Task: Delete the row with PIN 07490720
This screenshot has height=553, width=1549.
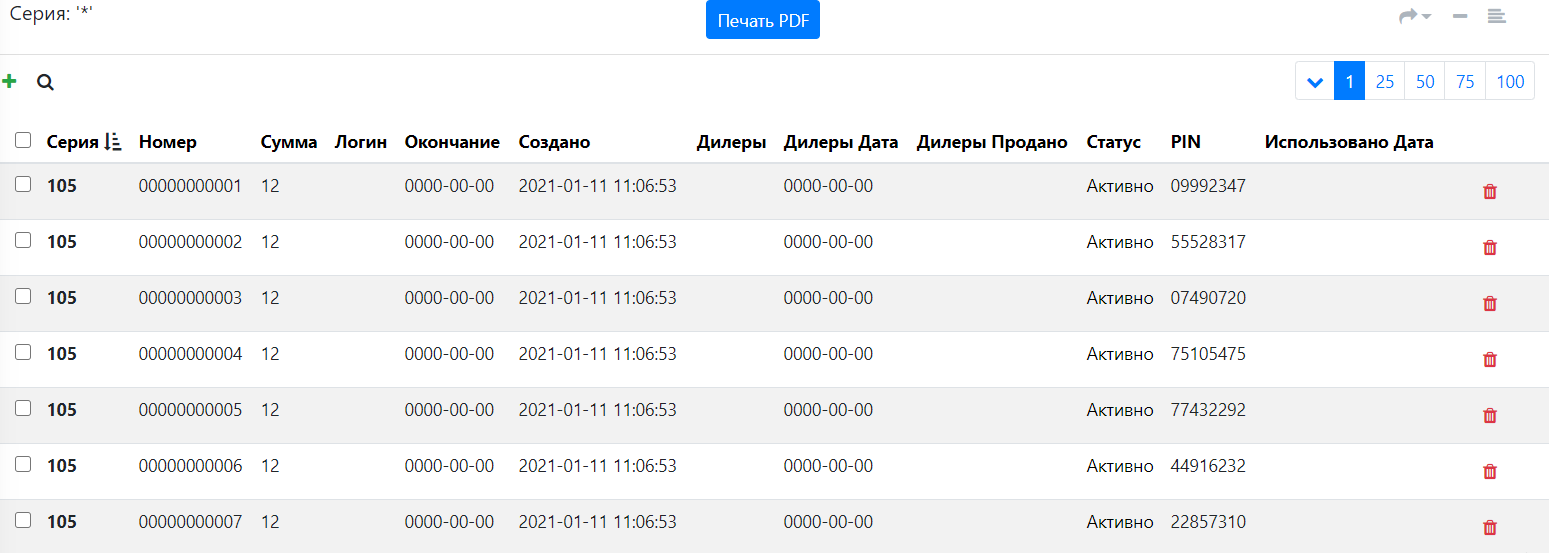Action: click(x=1489, y=304)
